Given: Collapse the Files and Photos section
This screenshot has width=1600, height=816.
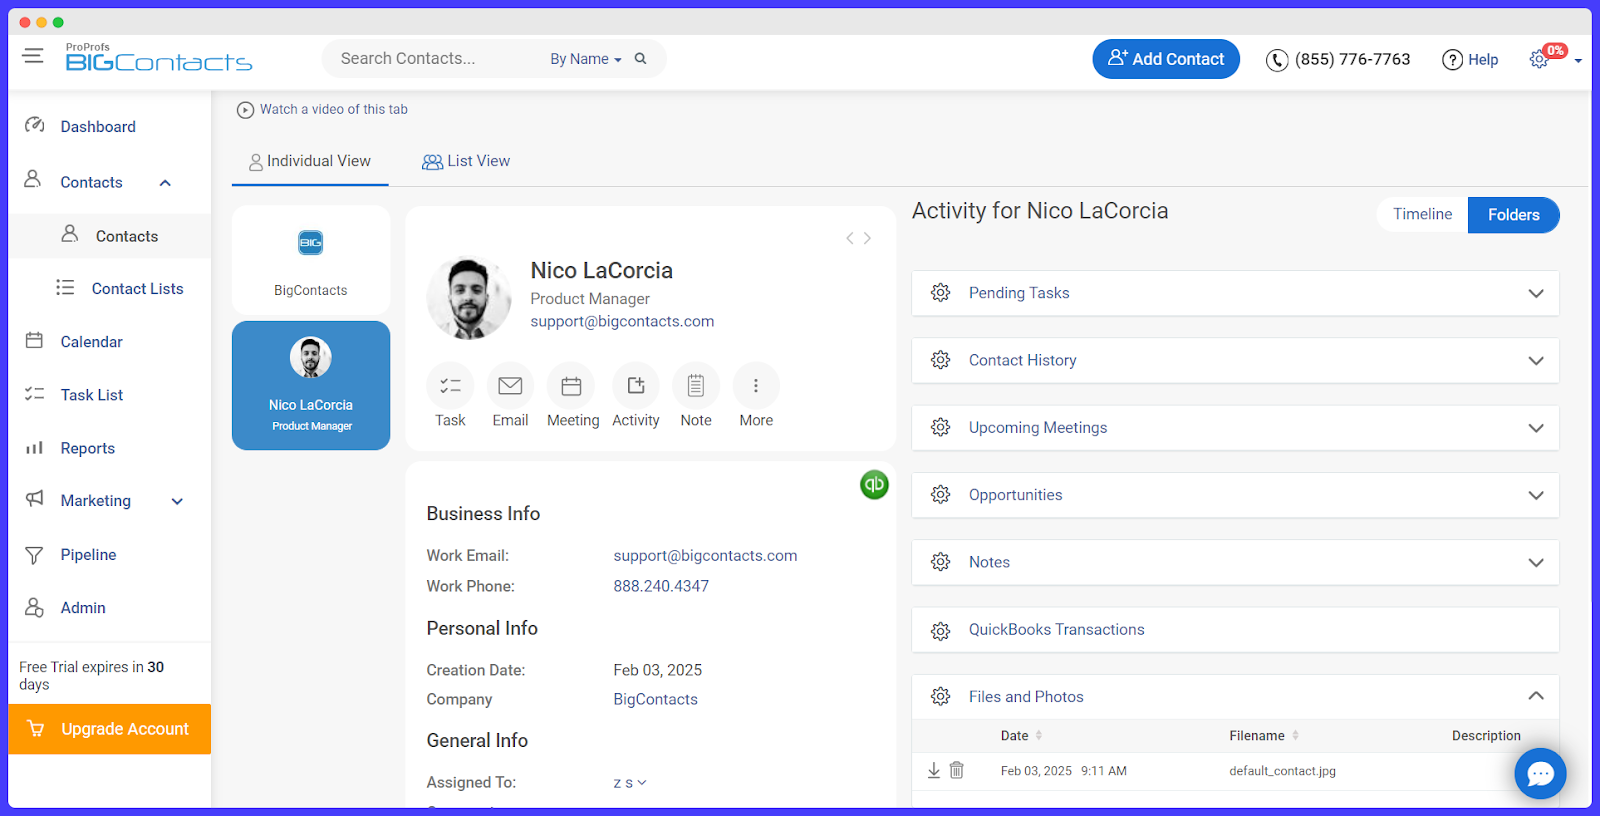Looking at the screenshot, I should click(1536, 696).
